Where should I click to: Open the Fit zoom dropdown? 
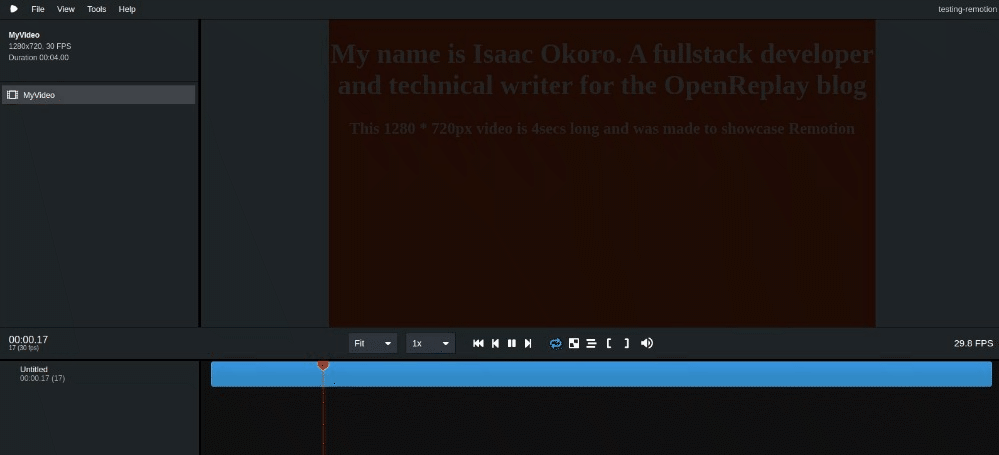(373, 343)
